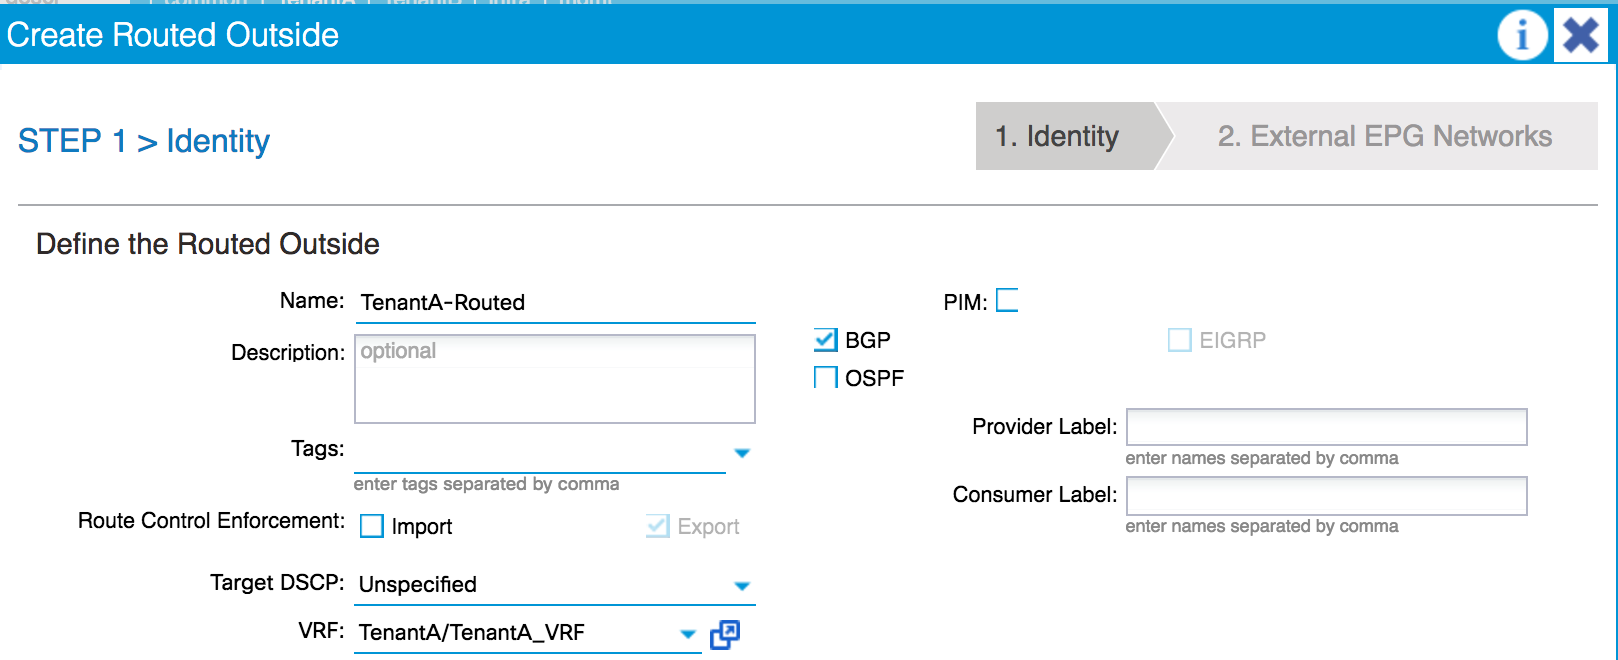This screenshot has width=1618, height=660.
Task: Click the Tags input field
Action: coord(540,453)
